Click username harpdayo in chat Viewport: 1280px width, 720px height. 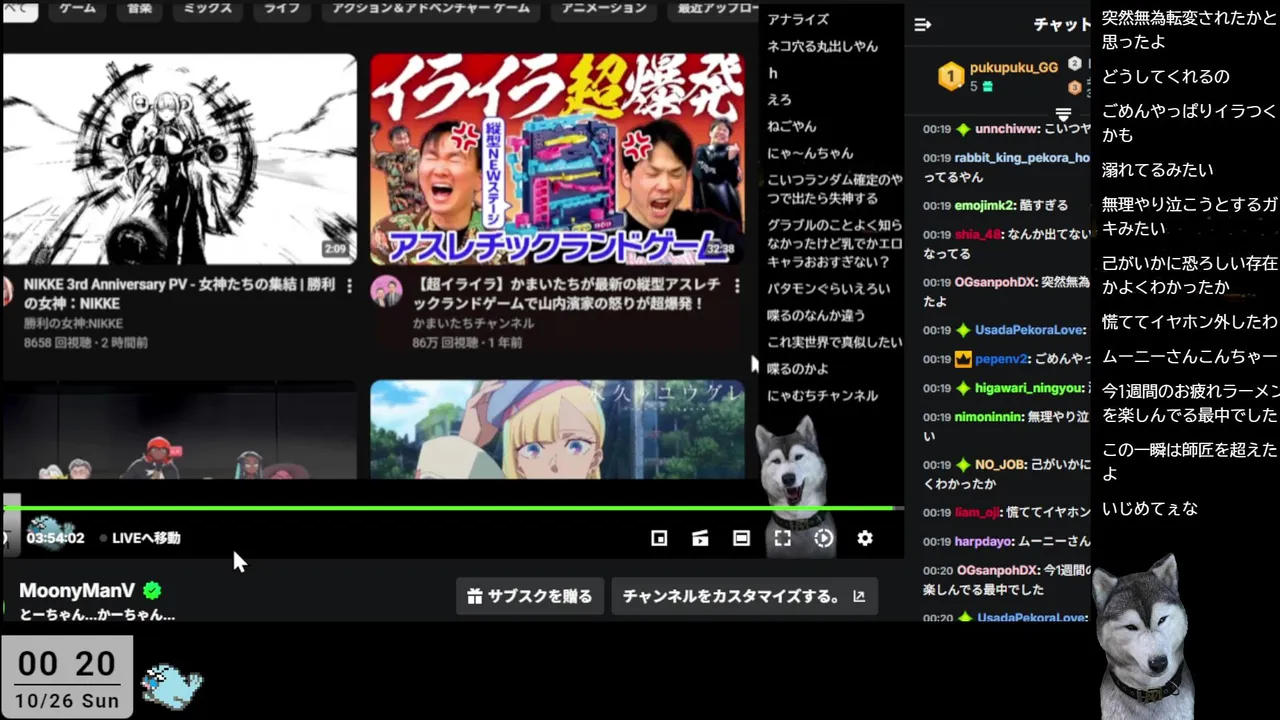(983, 541)
